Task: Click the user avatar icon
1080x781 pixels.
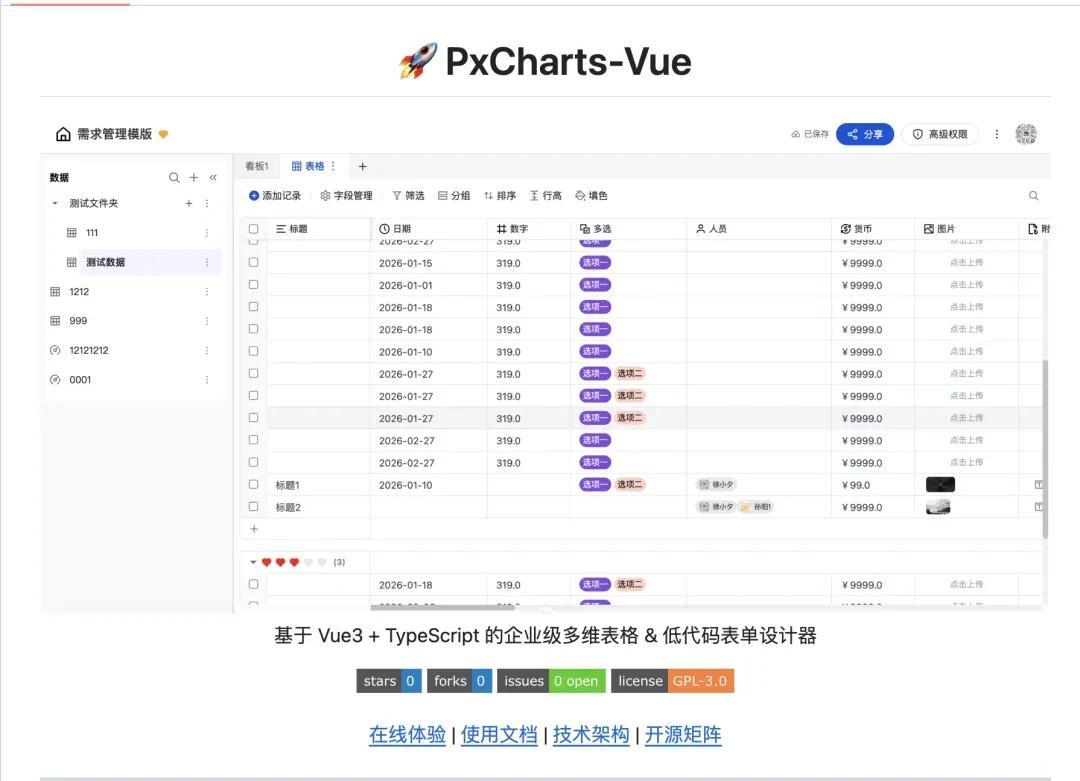Action: (1026, 134)
